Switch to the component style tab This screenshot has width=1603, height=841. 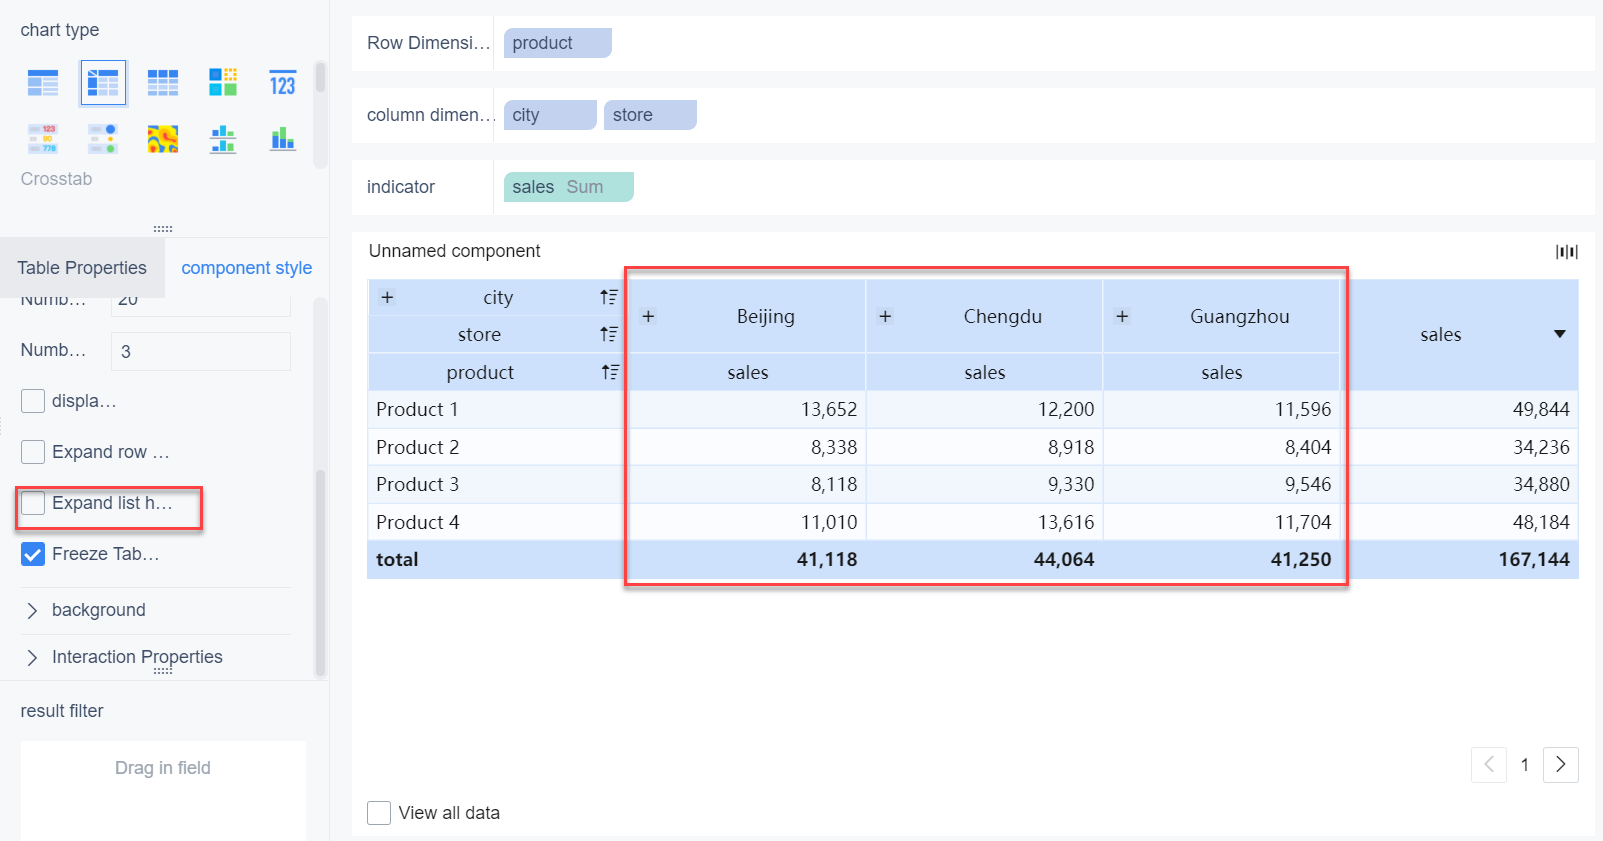[247, 268]
